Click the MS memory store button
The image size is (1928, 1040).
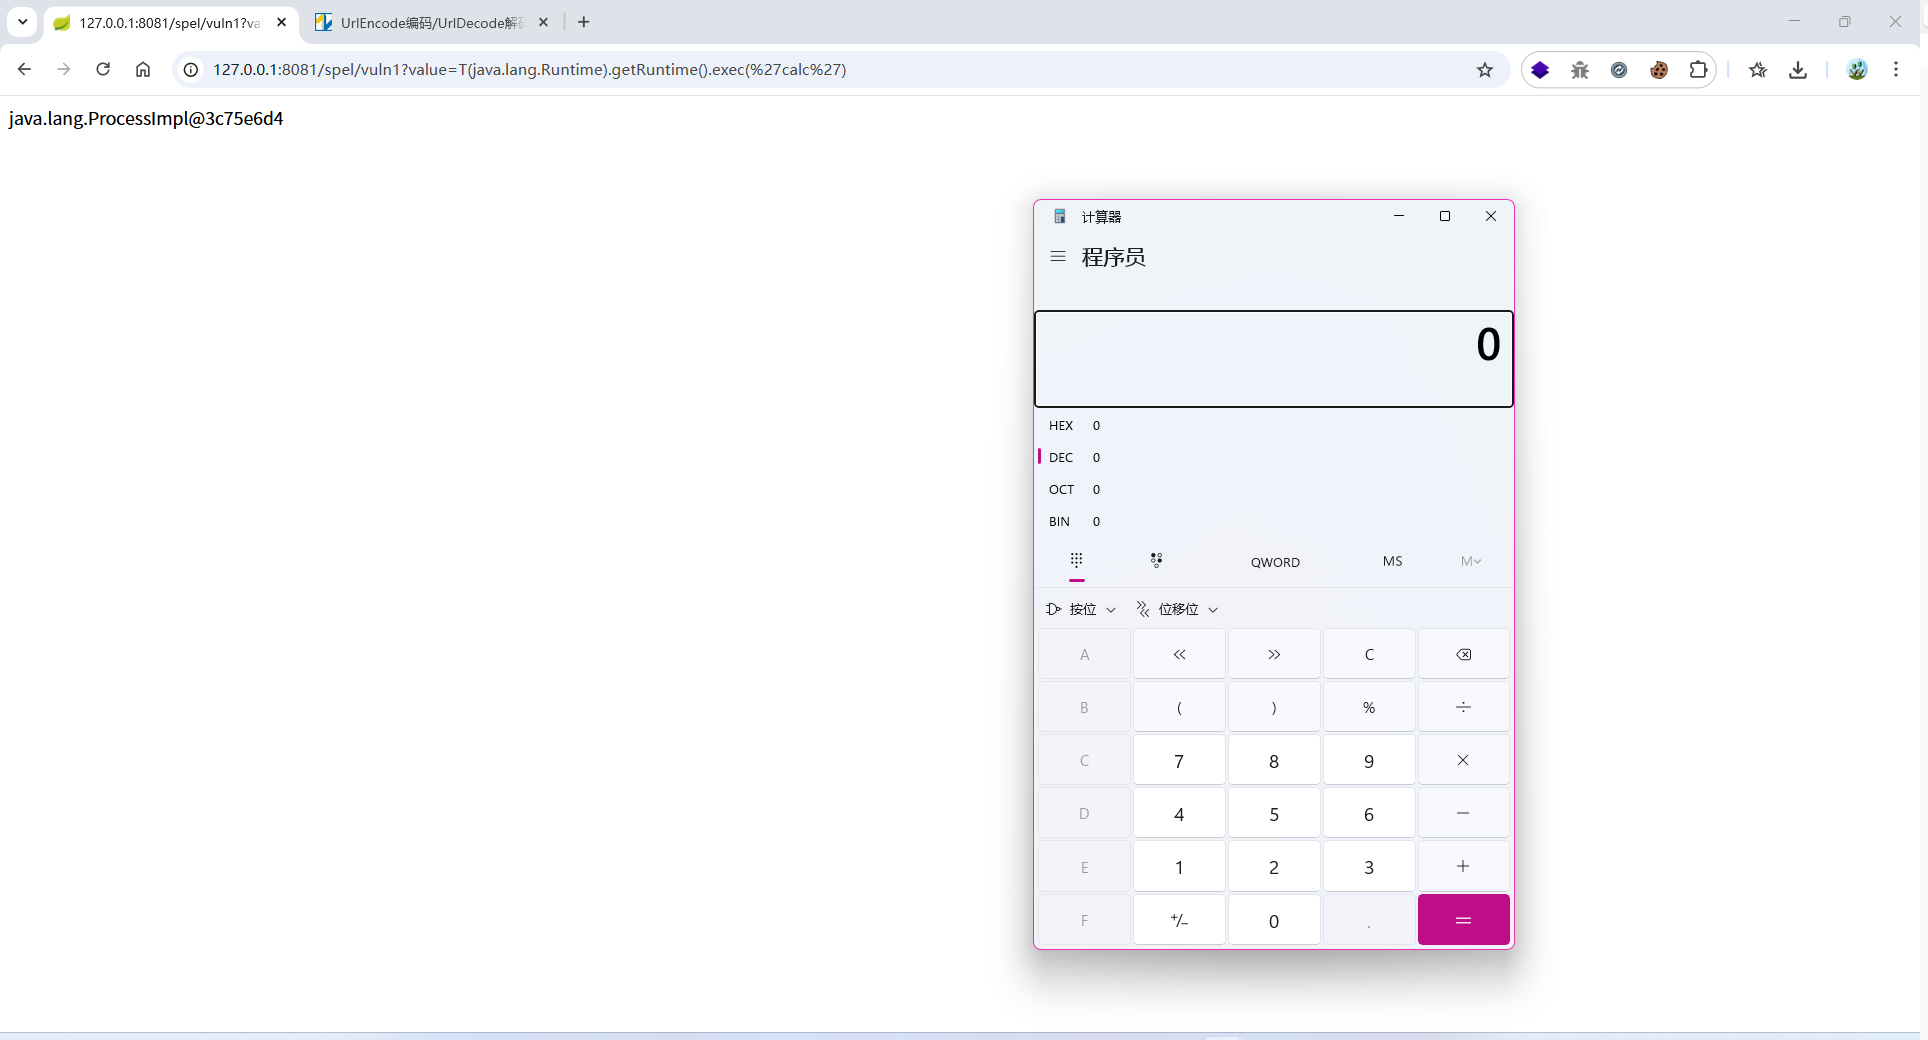(x=1392, y=561)
